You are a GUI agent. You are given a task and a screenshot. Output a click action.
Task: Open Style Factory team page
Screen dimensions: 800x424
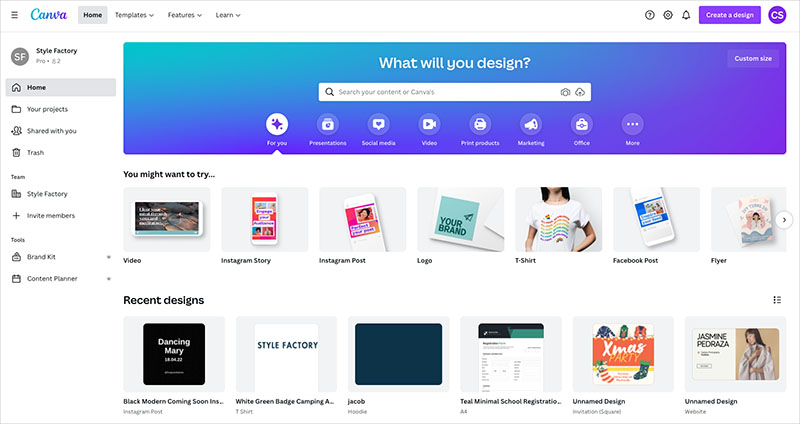[61, 194]
